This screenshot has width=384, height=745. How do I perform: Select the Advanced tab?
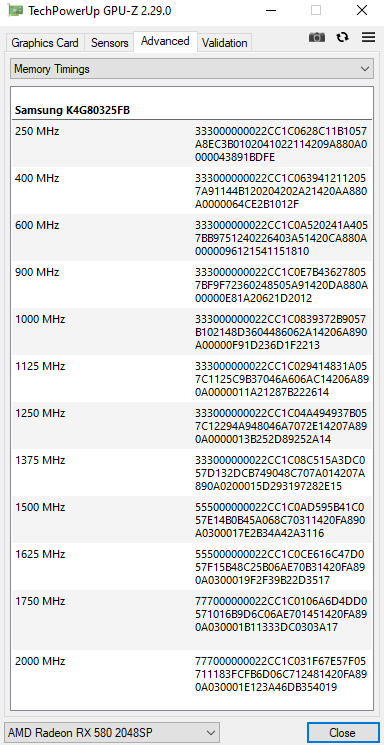point(165,41)
